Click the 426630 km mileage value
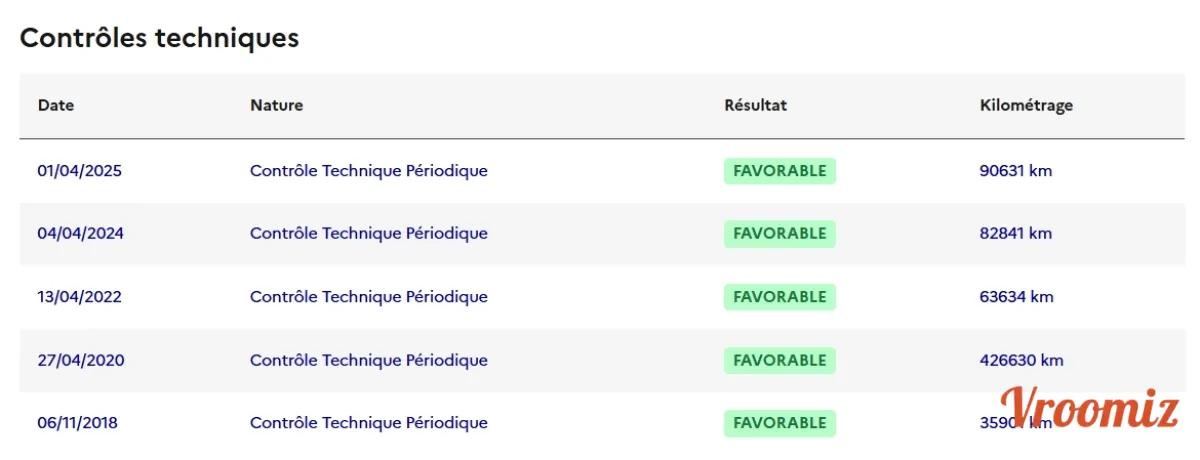1200x460 pixels. pyautogui.click(x=1021, y=360)
